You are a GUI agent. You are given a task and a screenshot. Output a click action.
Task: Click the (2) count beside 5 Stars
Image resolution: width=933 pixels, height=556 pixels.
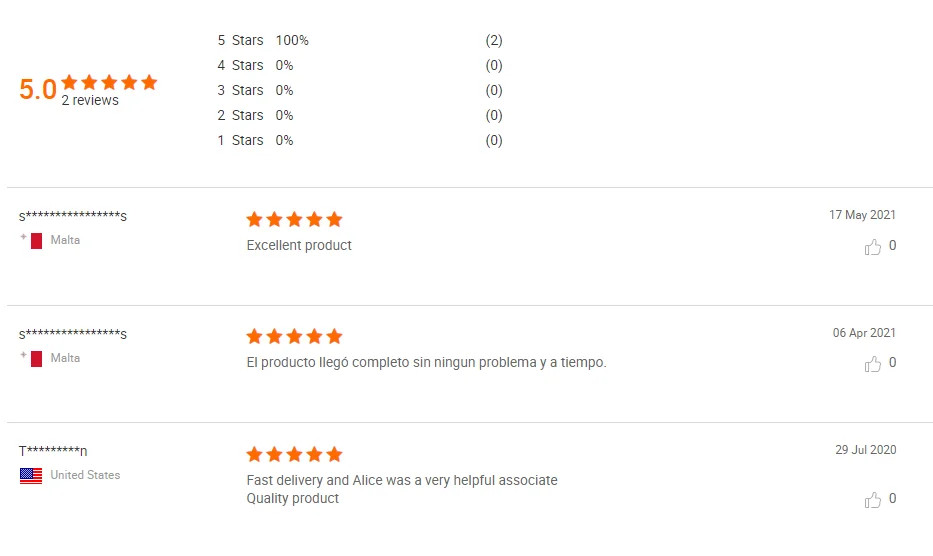494,41
